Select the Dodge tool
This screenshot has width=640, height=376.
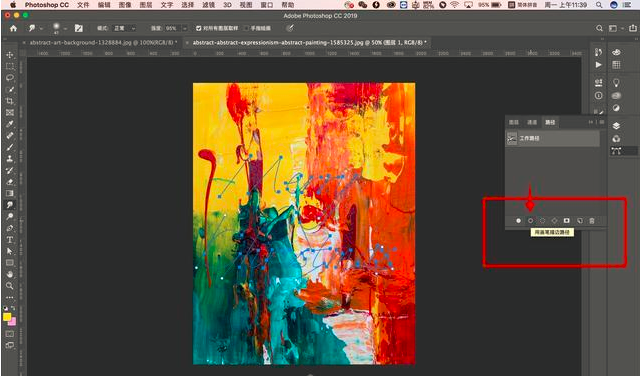(x=10, y=216)
